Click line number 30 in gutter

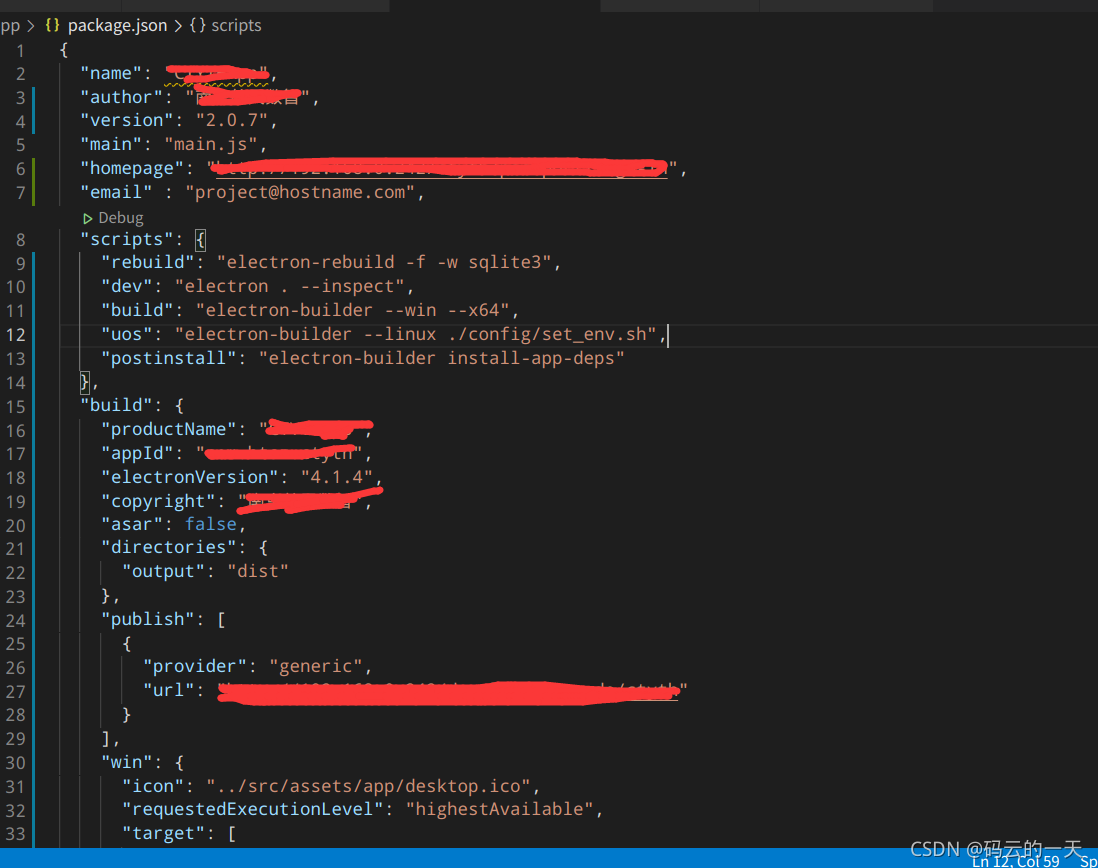click(x=15, y=763)
